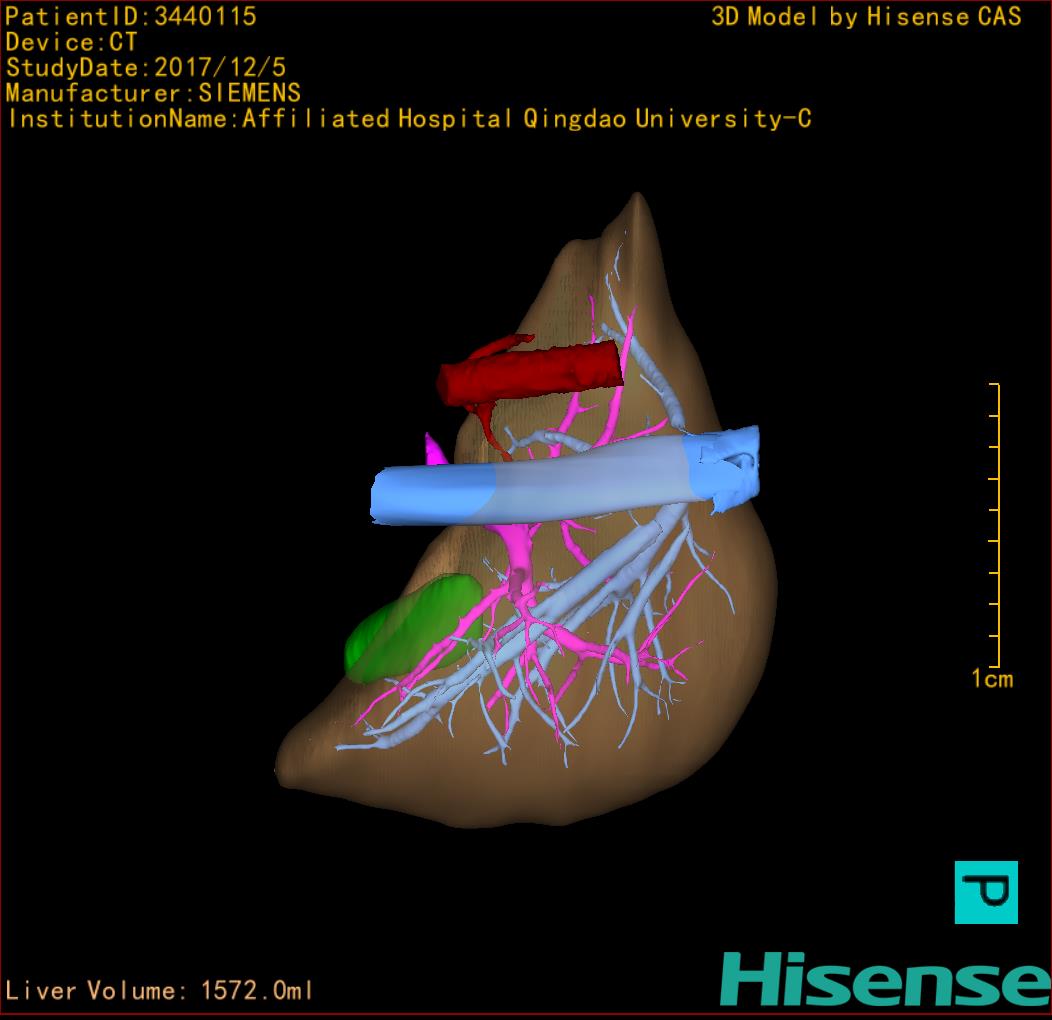Click the Liver Volume 1572.0ml readout
Image resolution: width=1052 pixels, height=1020 pixels.
tap(160, 991)
